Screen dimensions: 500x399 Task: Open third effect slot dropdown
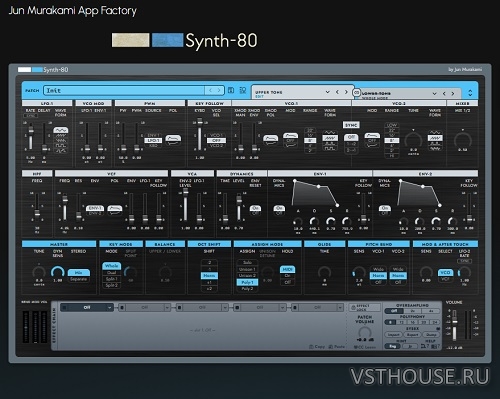(x=225, y=307)
